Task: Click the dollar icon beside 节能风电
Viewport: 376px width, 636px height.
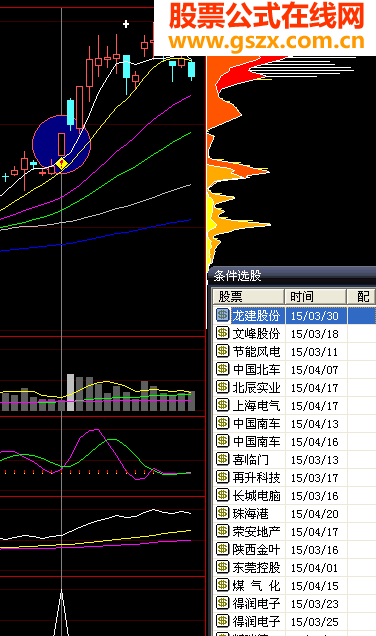Action: pos(222,351)
